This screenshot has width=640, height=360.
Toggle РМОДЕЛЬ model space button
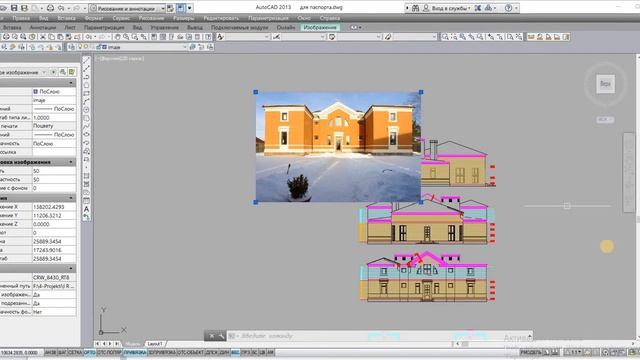point(531,352)
